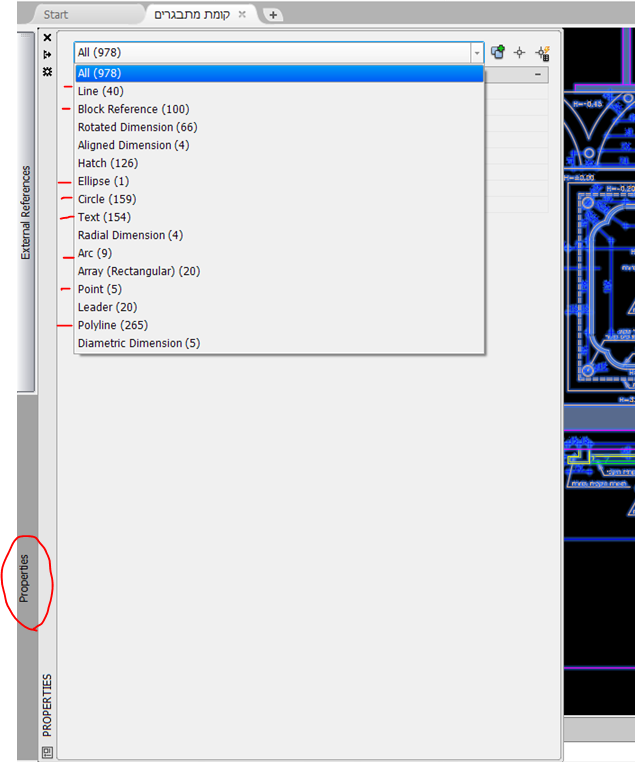The height and width of the screenshot is (762, 635).
Task: Open the Properties side tab
Action: (x=24, y=578)
